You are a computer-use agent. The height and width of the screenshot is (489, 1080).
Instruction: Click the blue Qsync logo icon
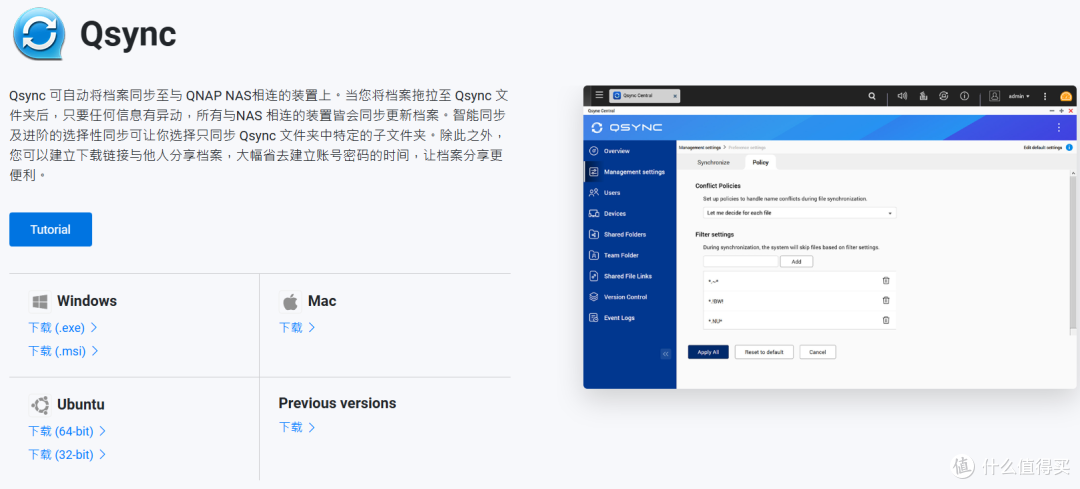click(39, 33)
